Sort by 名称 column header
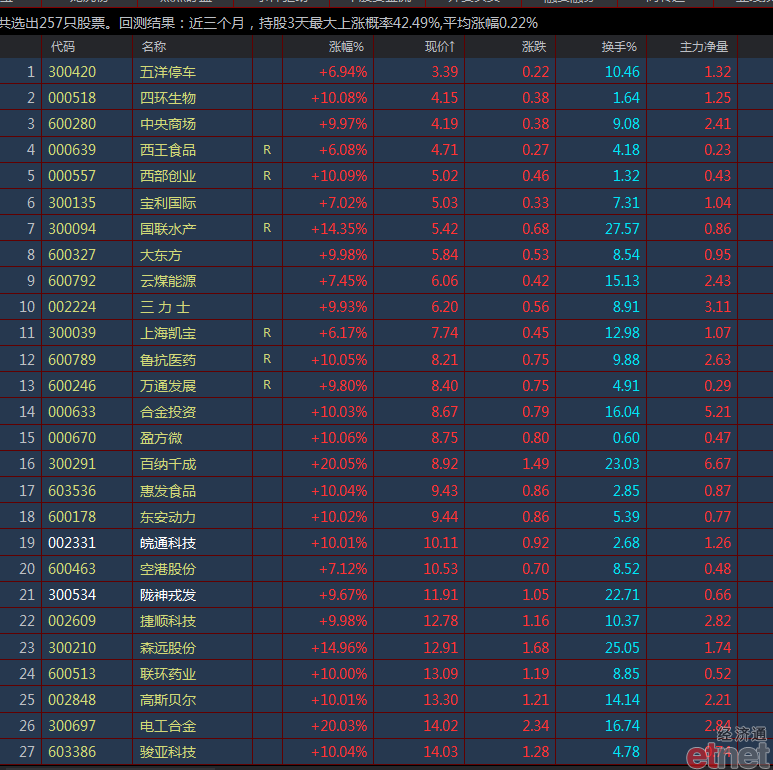 click(x=154, y=47)
